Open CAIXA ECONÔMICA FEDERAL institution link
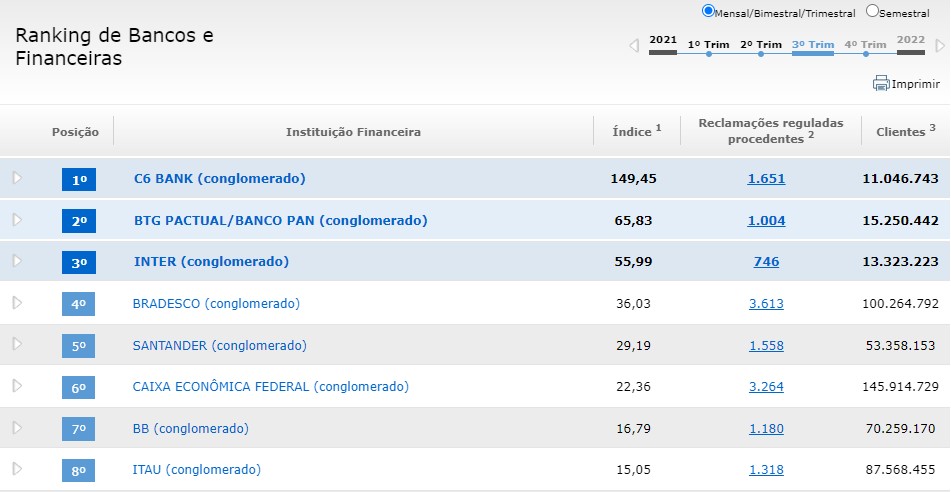951x492 pixels. [270, 386]
